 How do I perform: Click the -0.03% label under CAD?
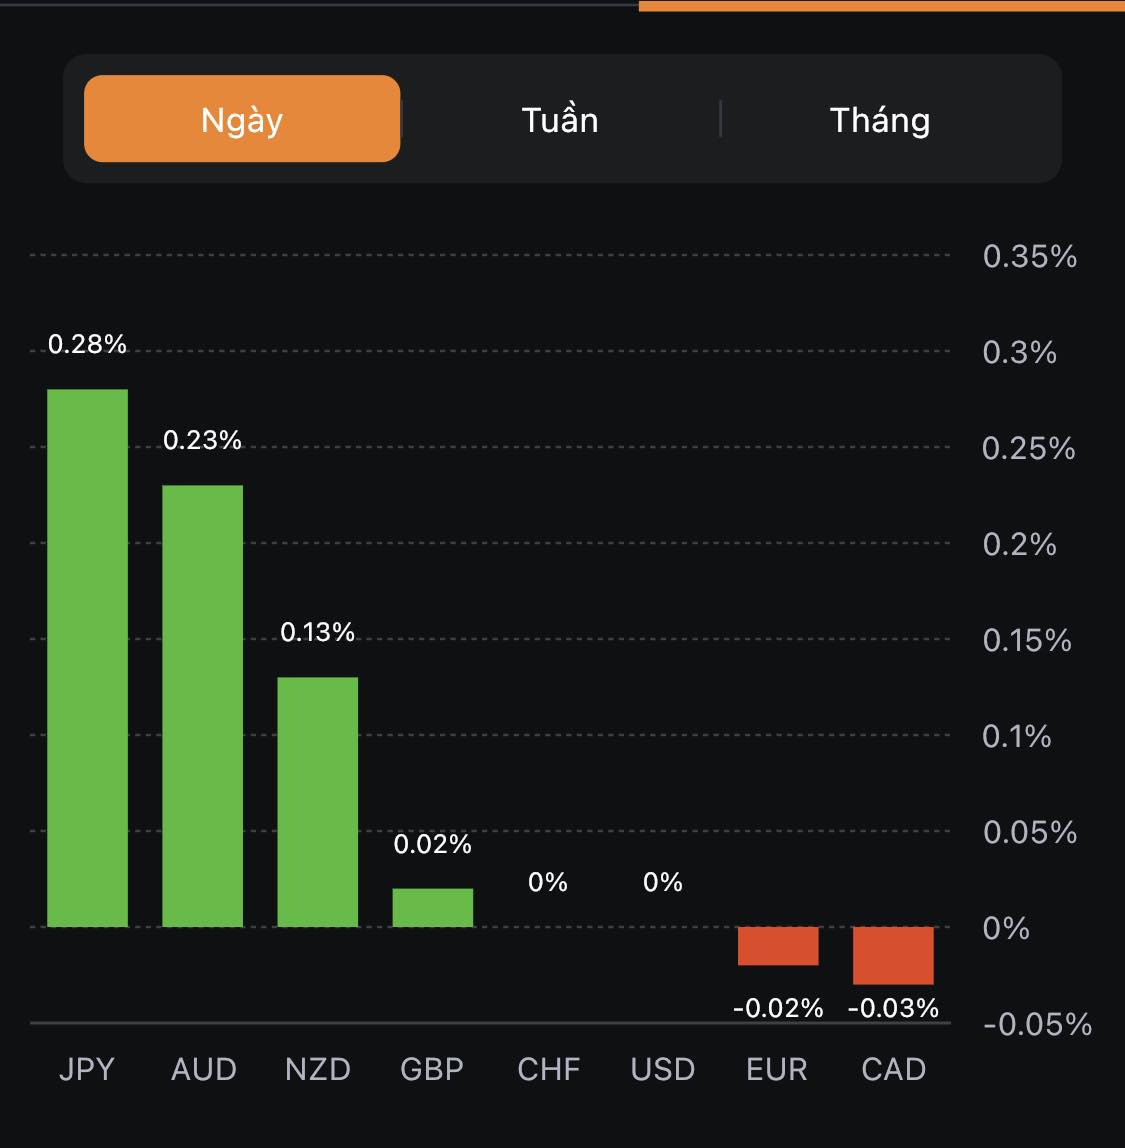pyautogui.click(x=893, y=1008)
